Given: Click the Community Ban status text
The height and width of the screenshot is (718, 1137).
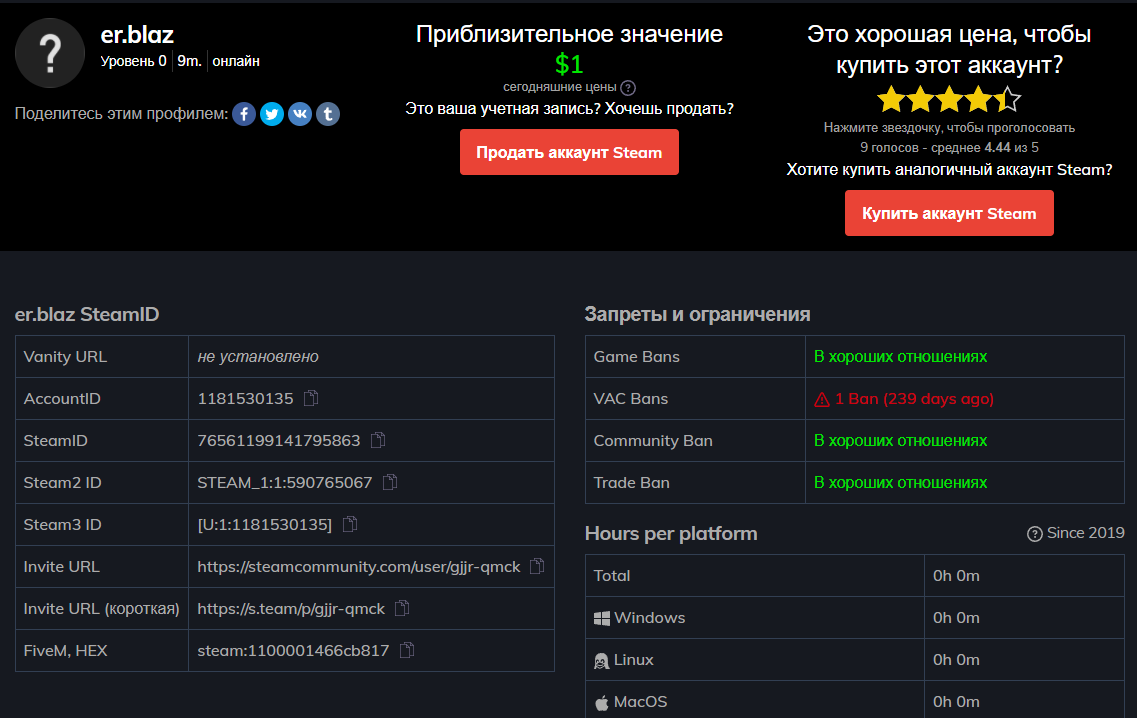Looking at the screenshot, I should coord(901,441).
